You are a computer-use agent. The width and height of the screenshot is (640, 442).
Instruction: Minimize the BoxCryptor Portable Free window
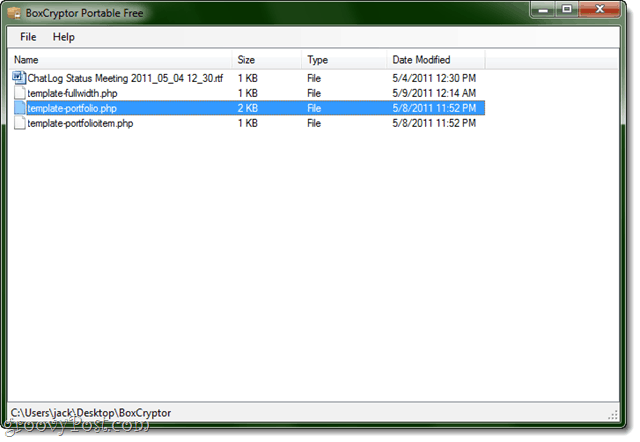click(543, 9)
